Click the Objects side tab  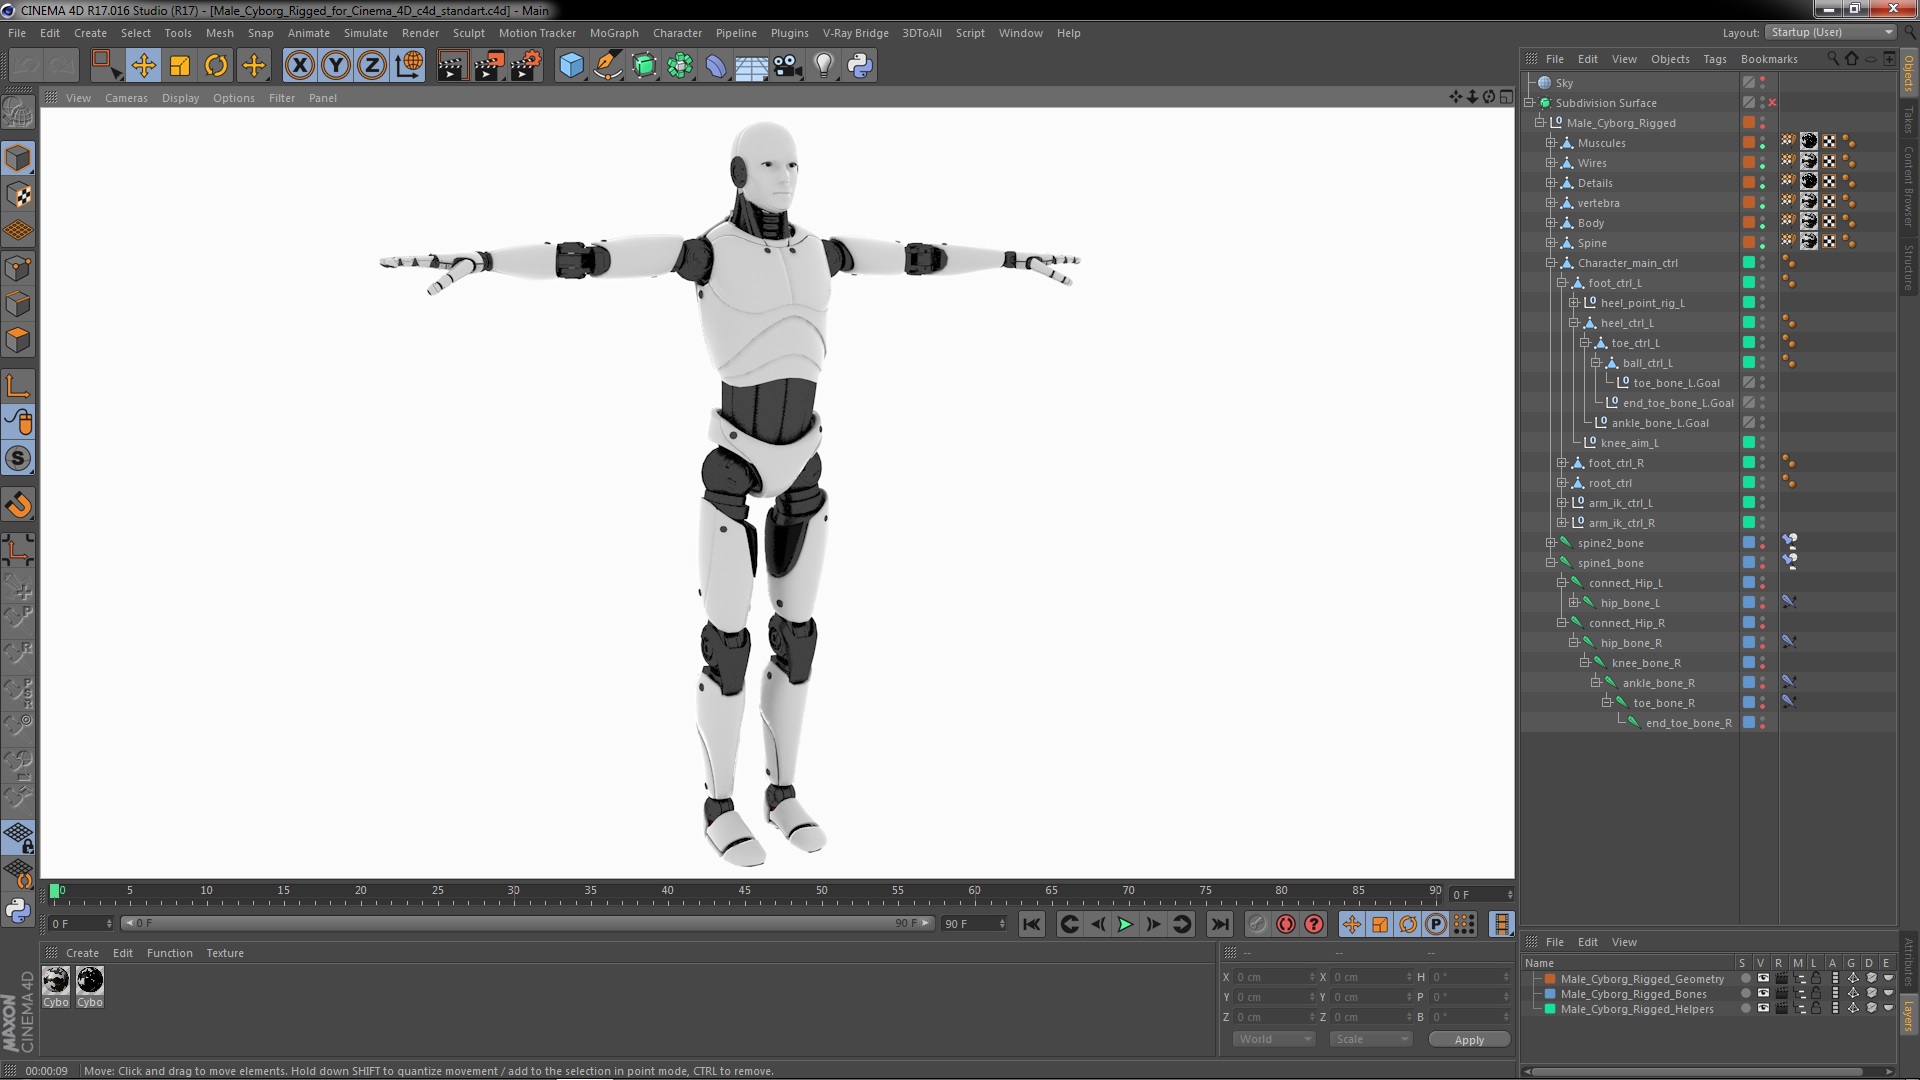click(x=1909, y=73)
